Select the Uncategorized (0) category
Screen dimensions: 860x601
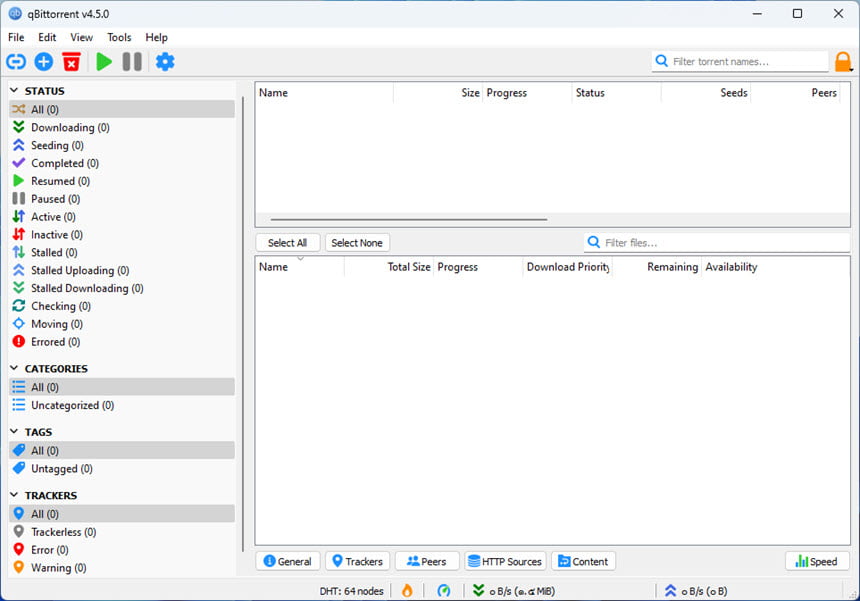click(122, 405)
